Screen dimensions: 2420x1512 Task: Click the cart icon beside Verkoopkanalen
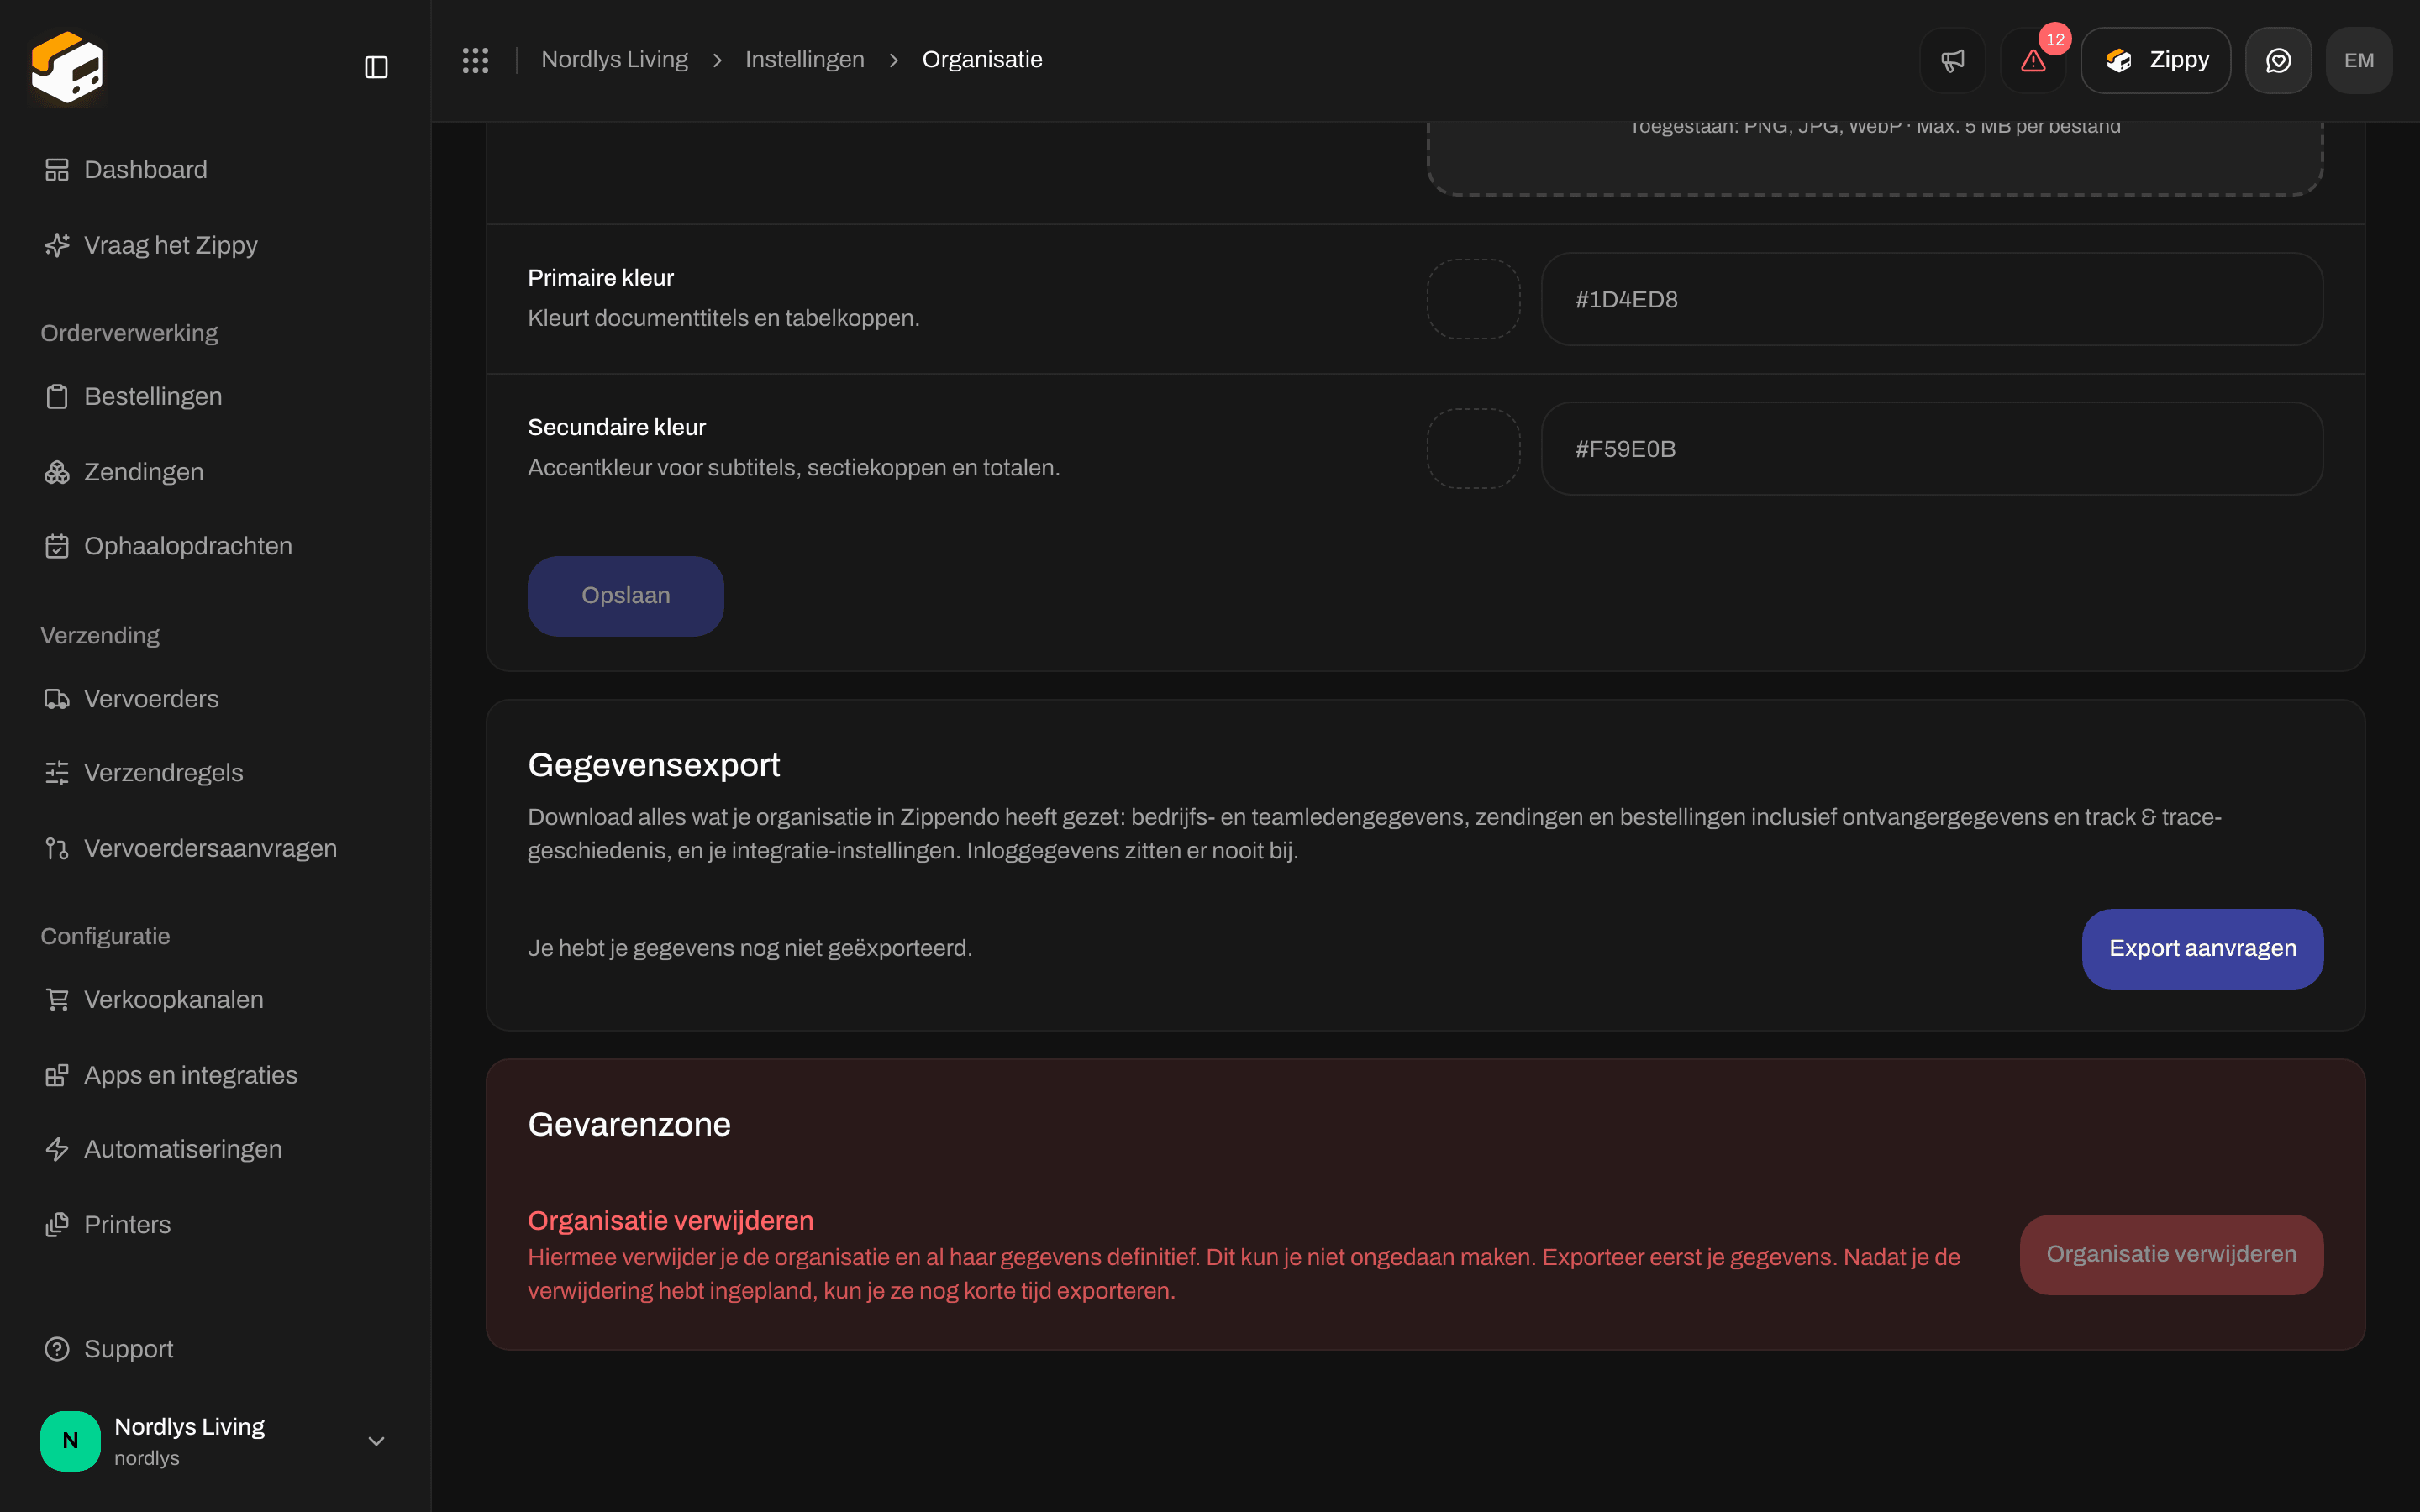[57, 1000]
